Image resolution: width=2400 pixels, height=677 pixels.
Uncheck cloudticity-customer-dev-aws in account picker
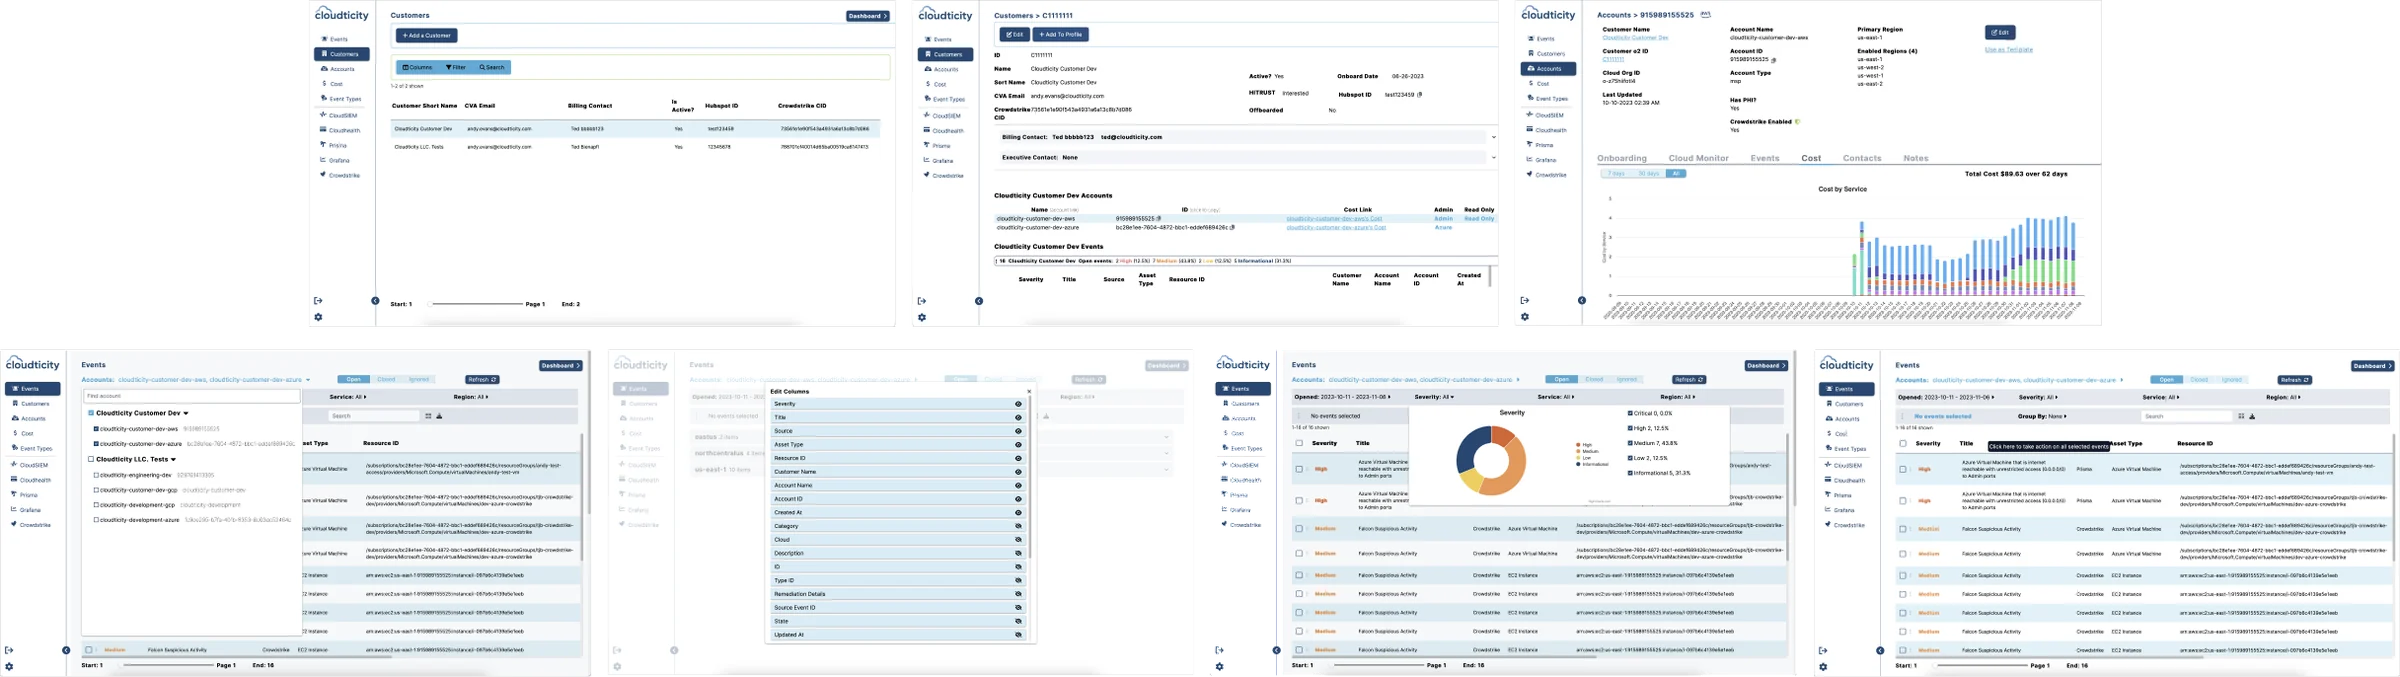point(96,429)
